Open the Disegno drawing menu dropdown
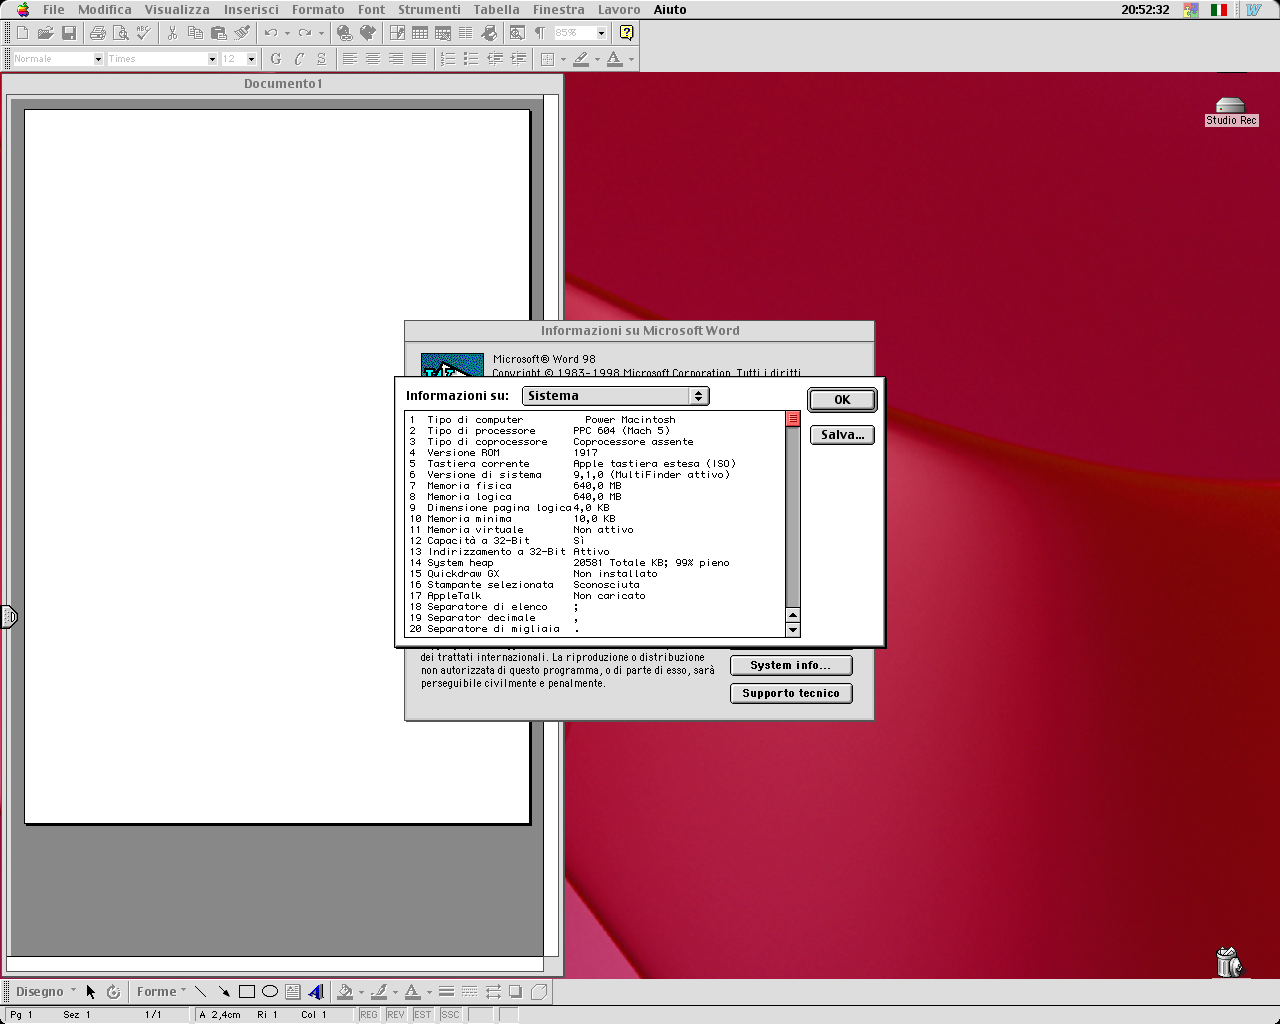This screenshot has width=1280, height=1024. coord(46,992)
